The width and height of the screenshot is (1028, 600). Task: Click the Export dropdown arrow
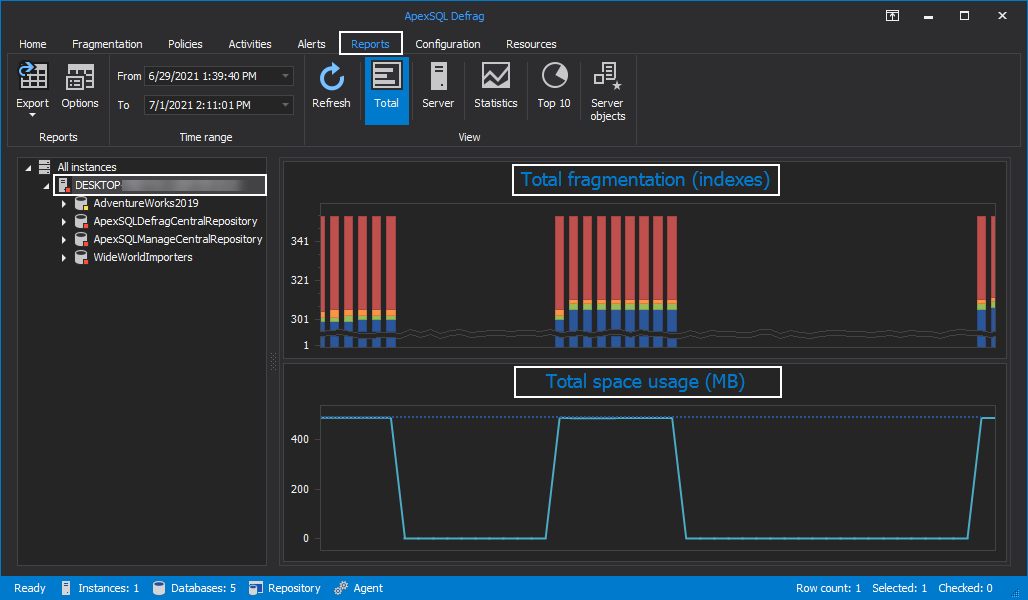click(x=32, y=115)
